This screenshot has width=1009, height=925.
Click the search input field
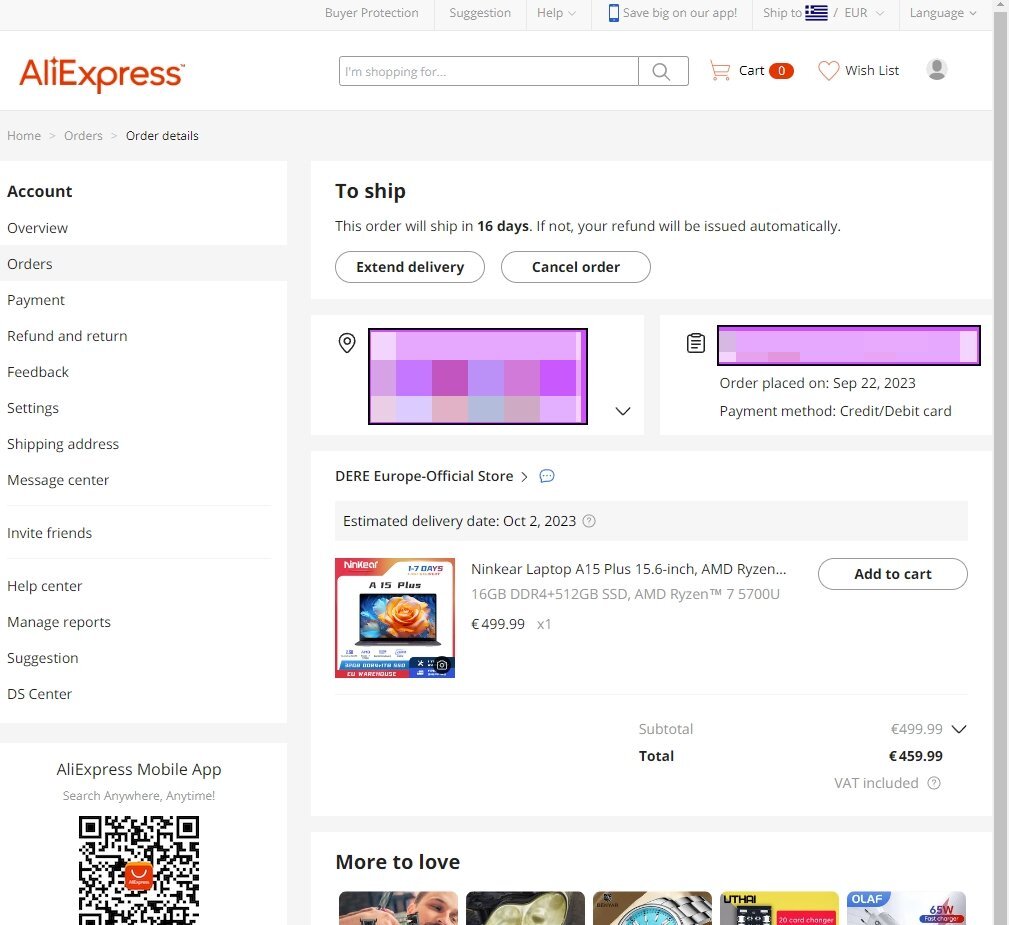488,71
